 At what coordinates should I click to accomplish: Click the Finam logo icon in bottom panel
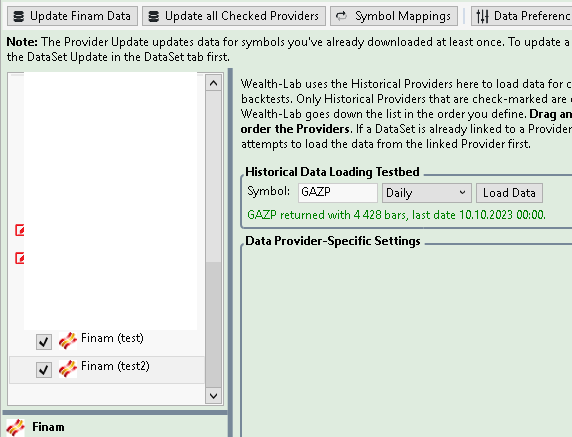point(15,428)
